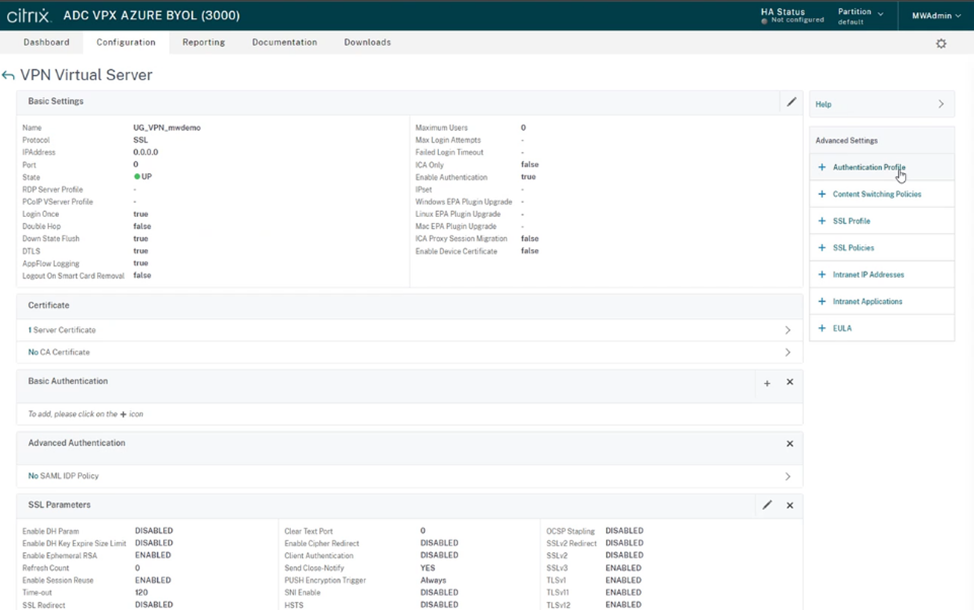Click plus icon next to Authentication Profile
This screenshot has width=974, height=610.
[822, 167]
